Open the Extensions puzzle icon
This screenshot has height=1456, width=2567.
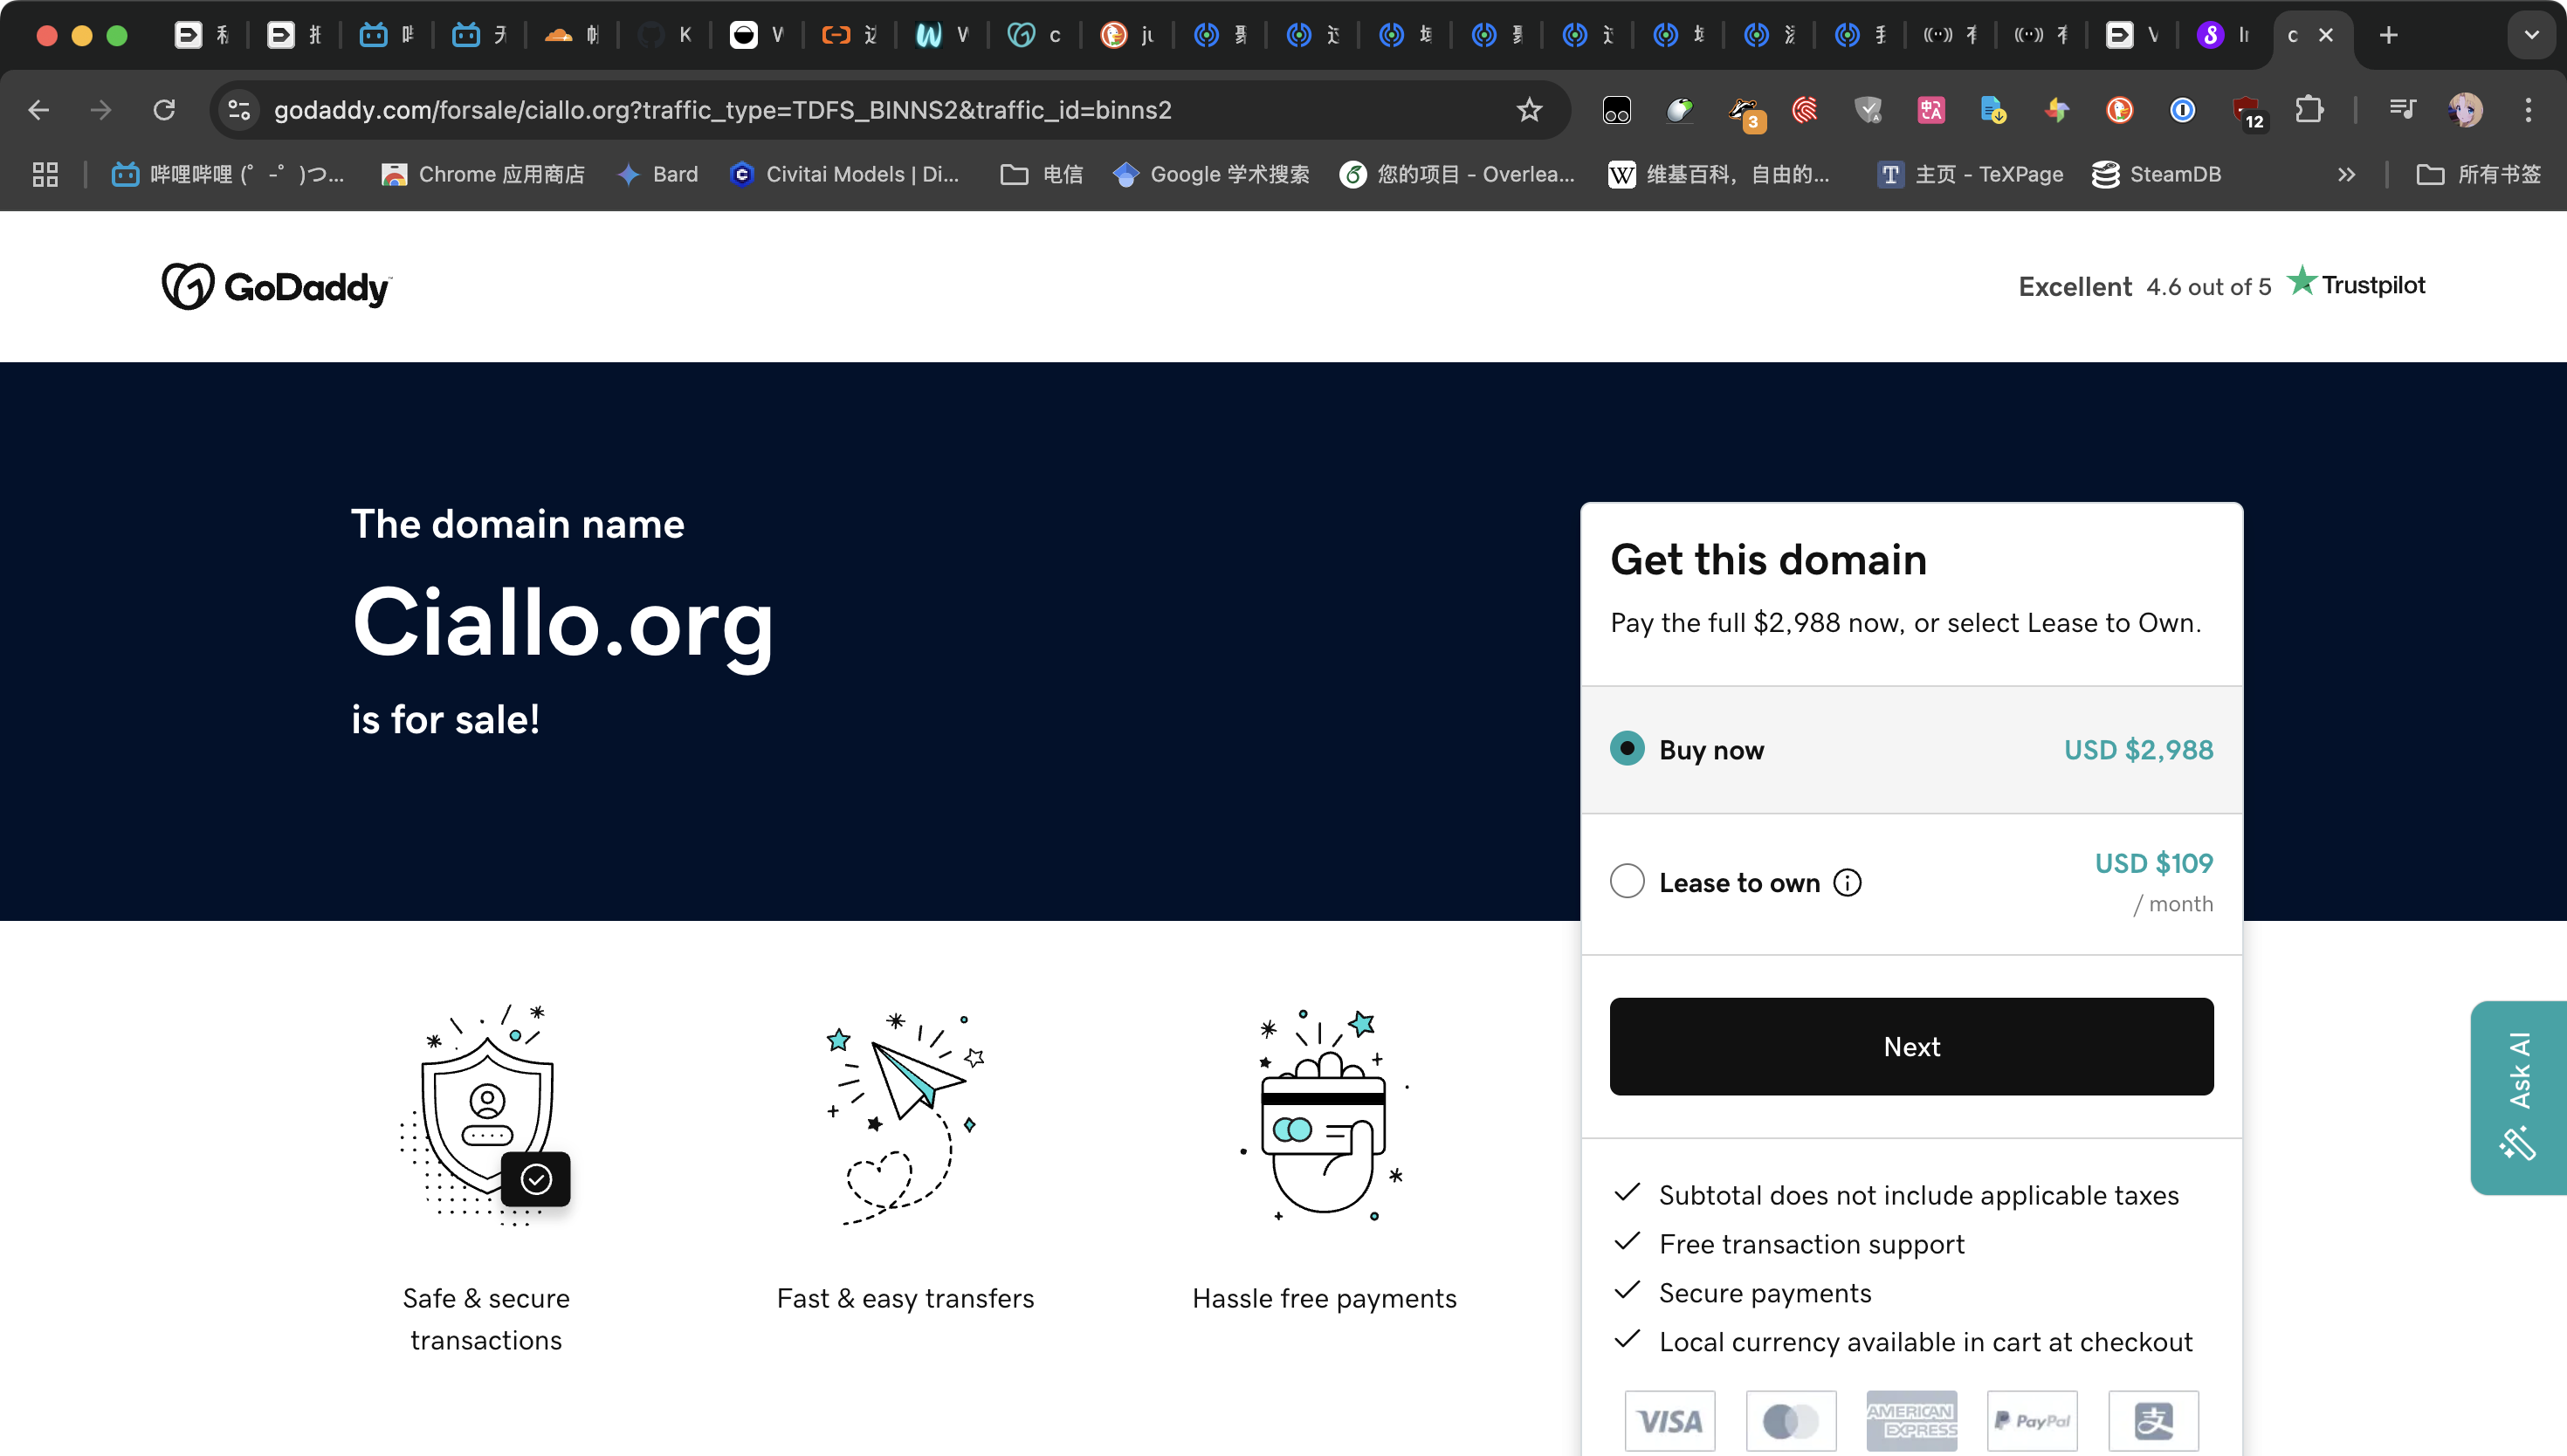click(x=2309, y=110)
